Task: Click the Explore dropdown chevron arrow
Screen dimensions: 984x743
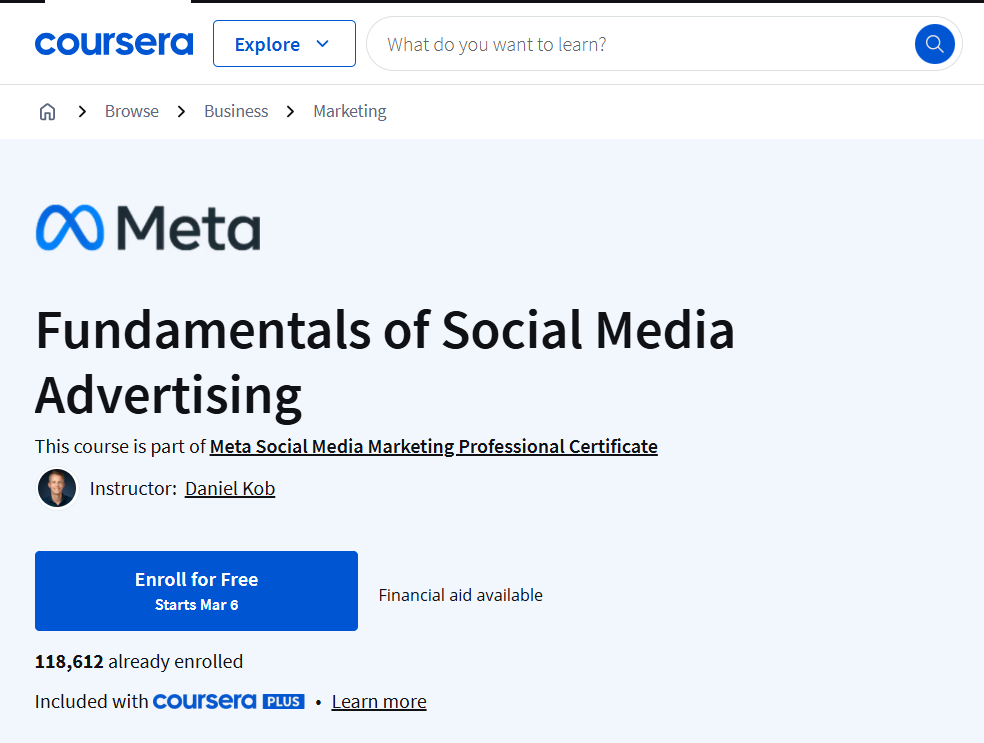Action: pyautogui.click(x=322, y=44)
